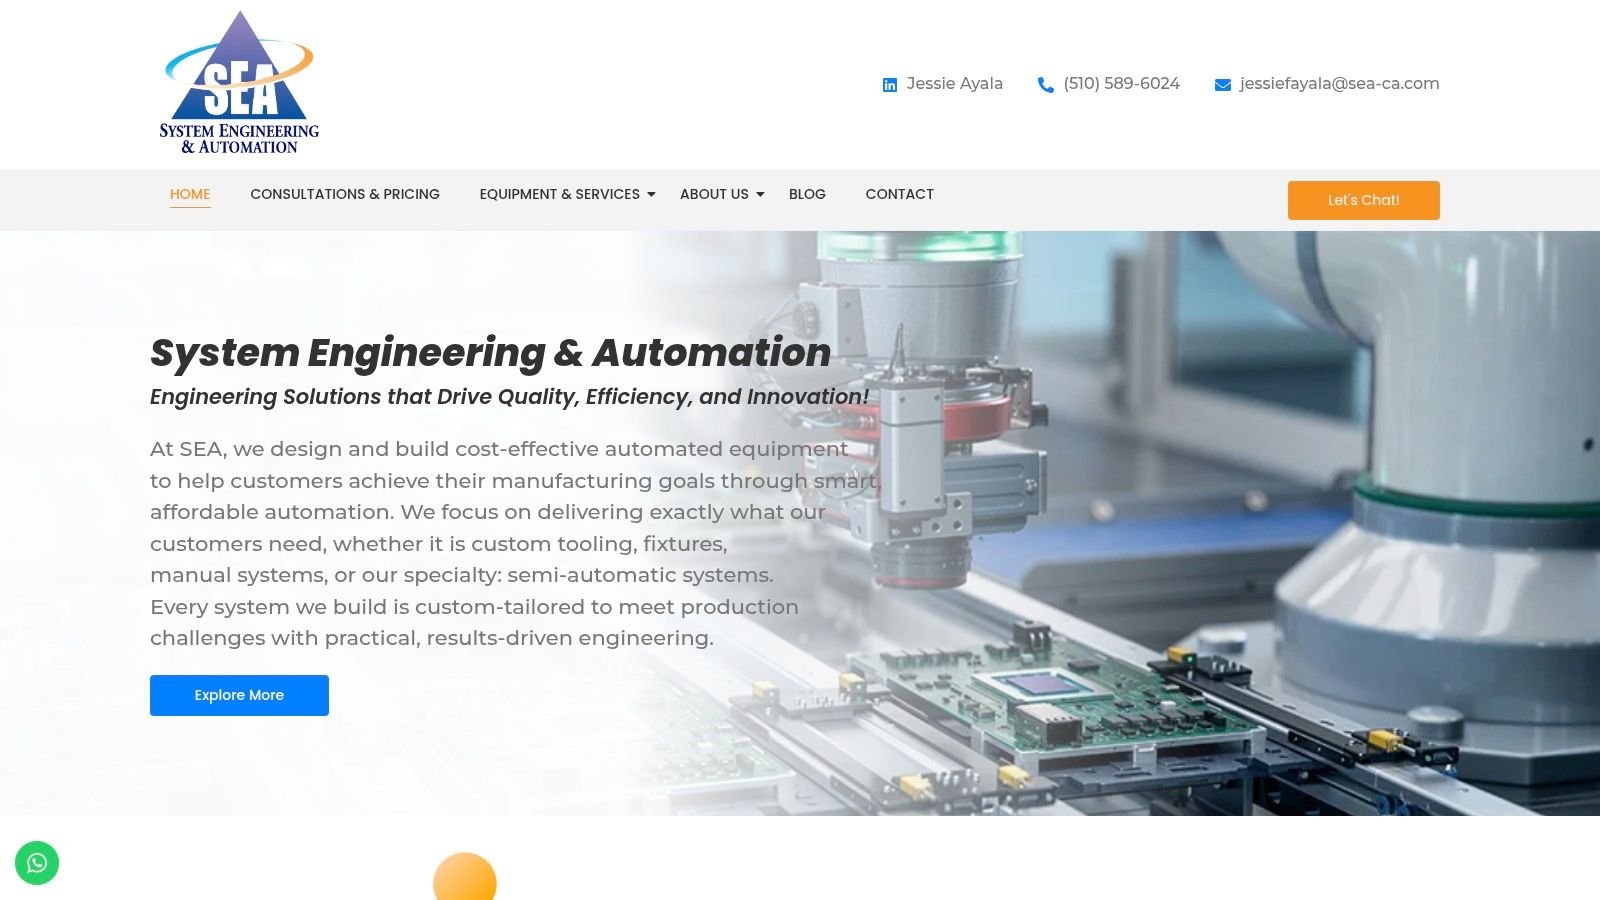Navigate to the Contact page
The image size is (1600, 900).
point(899,194)
